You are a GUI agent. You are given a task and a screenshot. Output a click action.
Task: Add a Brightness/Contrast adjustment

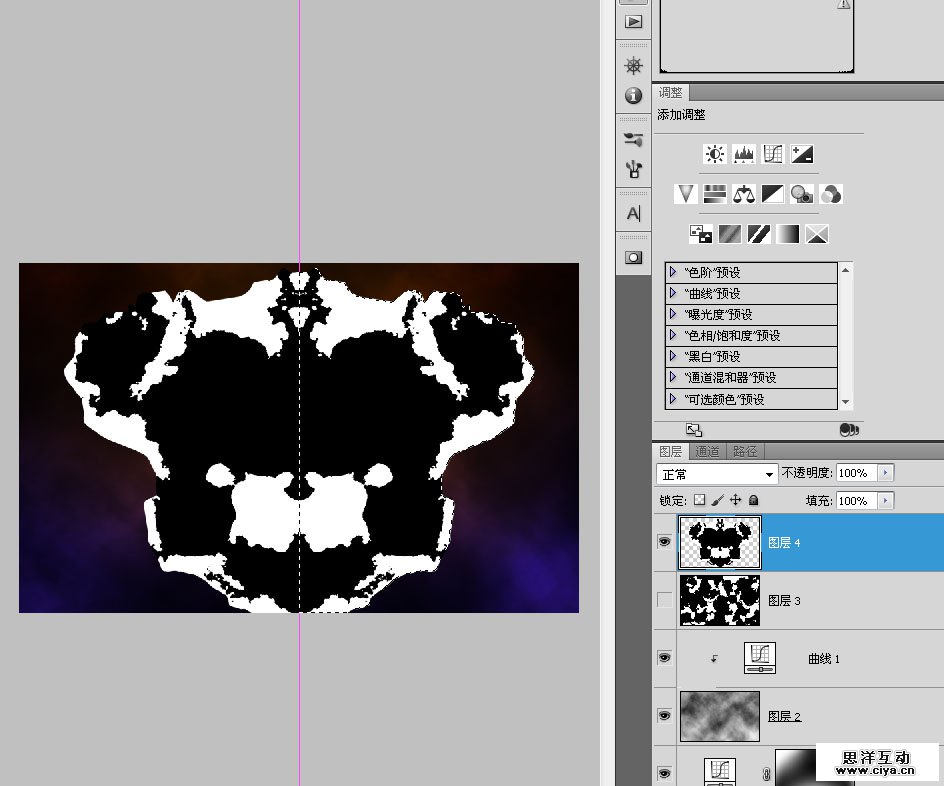pos(714,154)
